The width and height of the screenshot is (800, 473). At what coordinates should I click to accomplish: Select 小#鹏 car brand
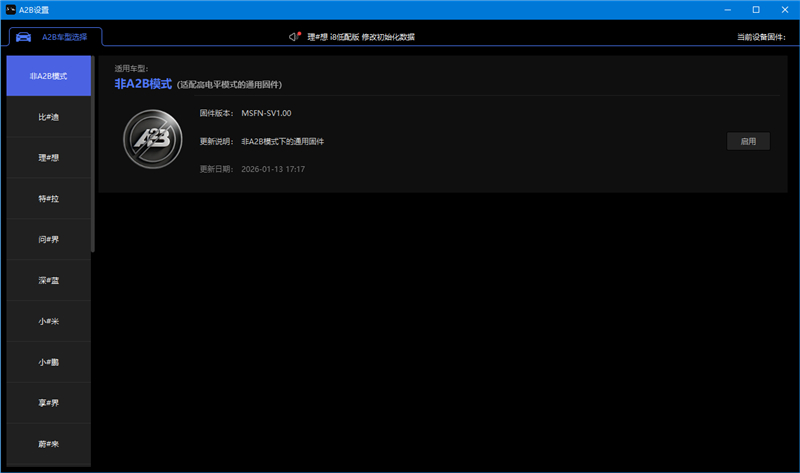tap(49, 361)
